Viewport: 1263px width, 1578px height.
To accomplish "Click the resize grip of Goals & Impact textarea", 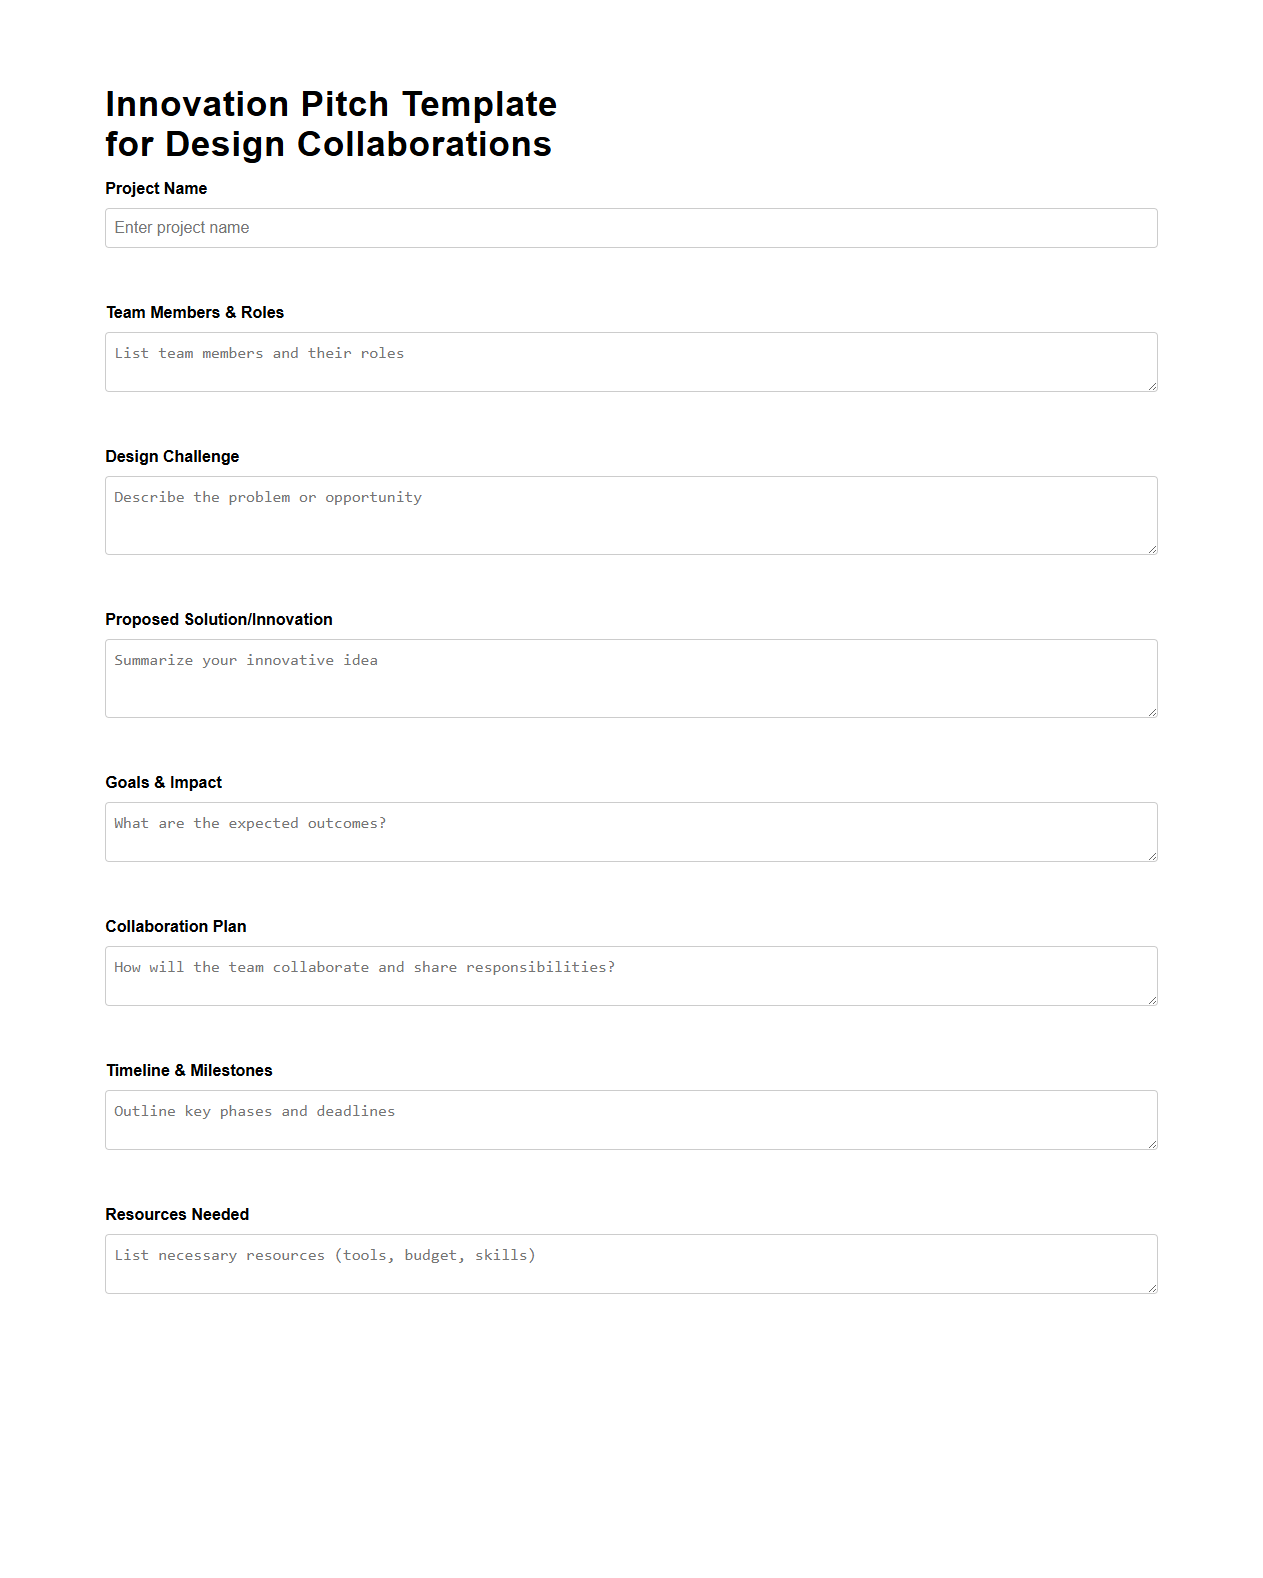I will tap(1151, 857).
